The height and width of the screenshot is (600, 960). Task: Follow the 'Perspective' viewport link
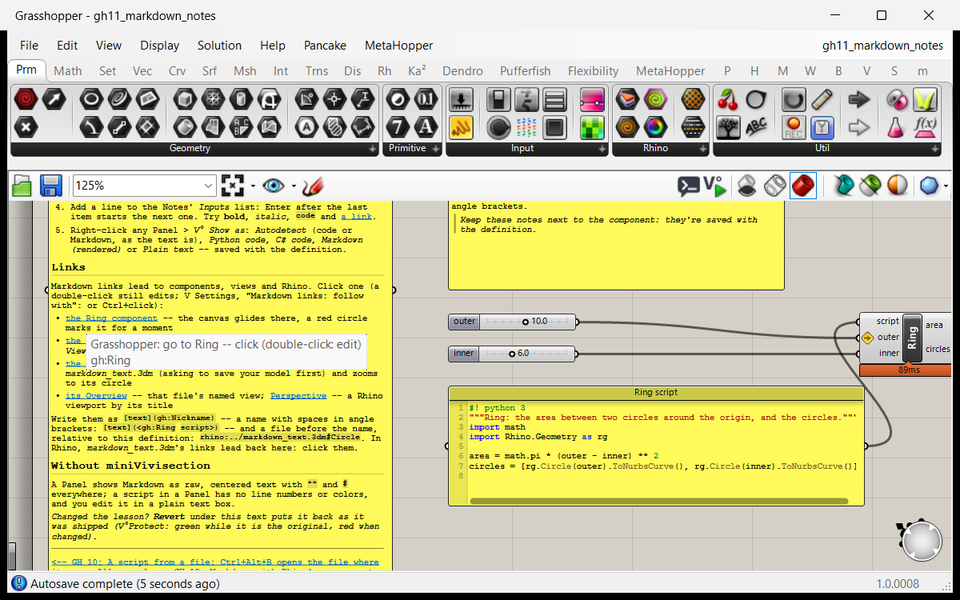pos(298,396)
